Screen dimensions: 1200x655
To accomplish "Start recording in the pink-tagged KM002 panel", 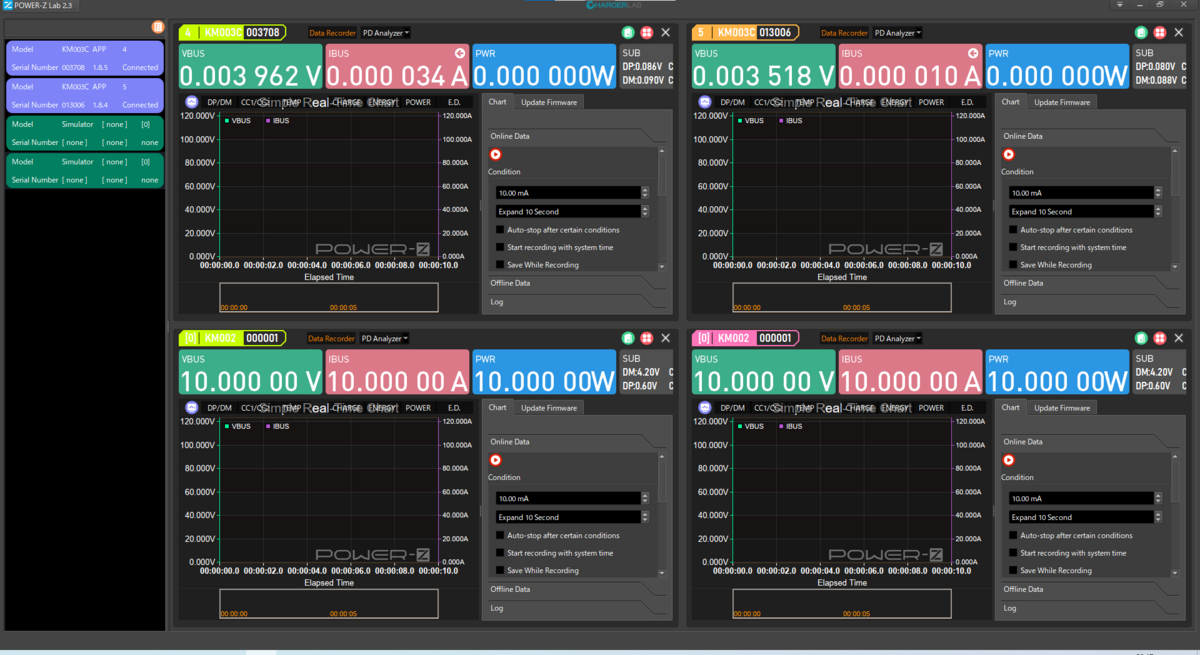I will click(1008, 460).
